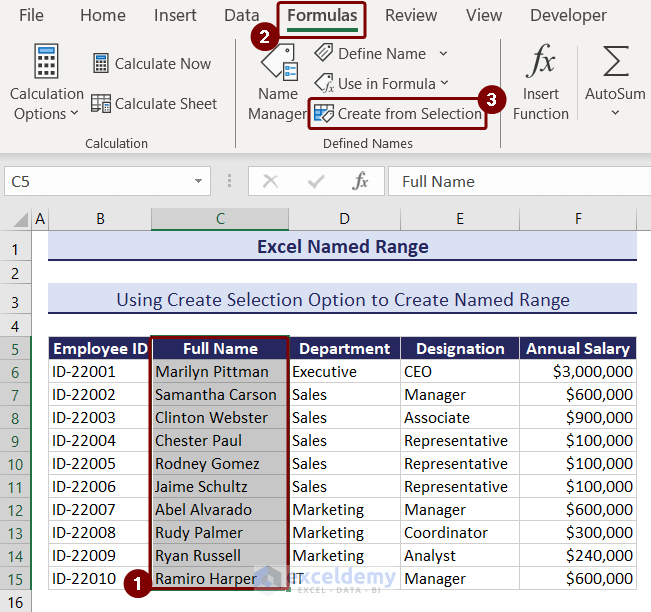Click the Department header cell
The image size is (651, 612).
click(x=345, y=348)
